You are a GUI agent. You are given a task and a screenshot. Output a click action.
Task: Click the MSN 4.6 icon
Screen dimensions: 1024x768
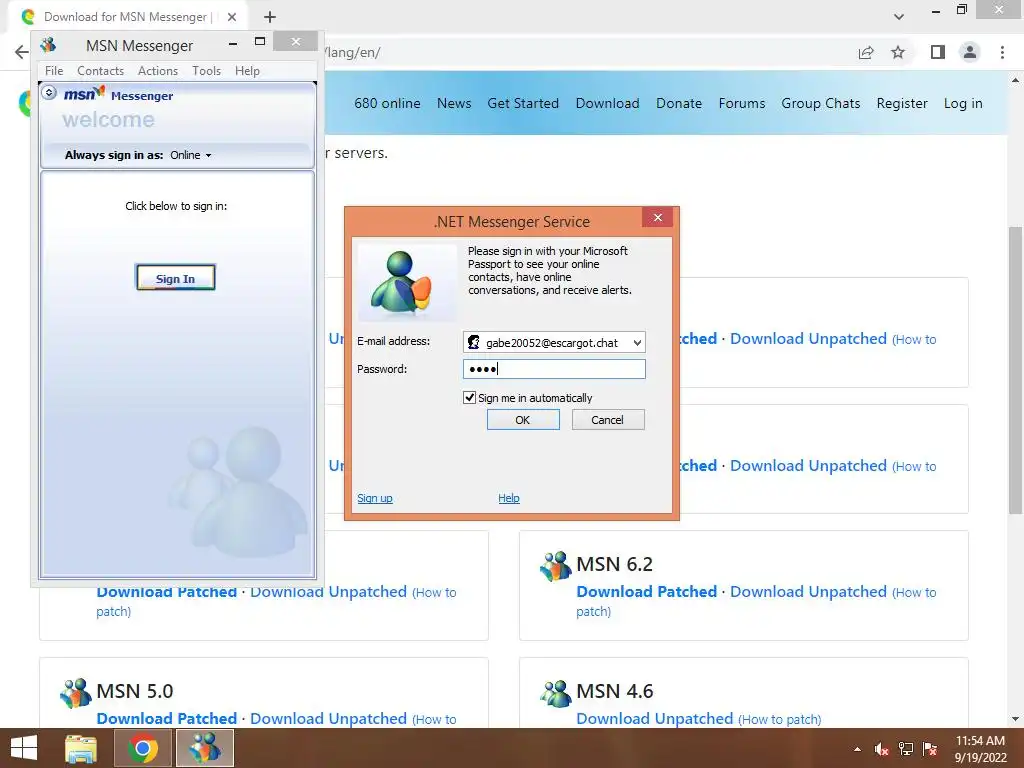tap(556, 692)
